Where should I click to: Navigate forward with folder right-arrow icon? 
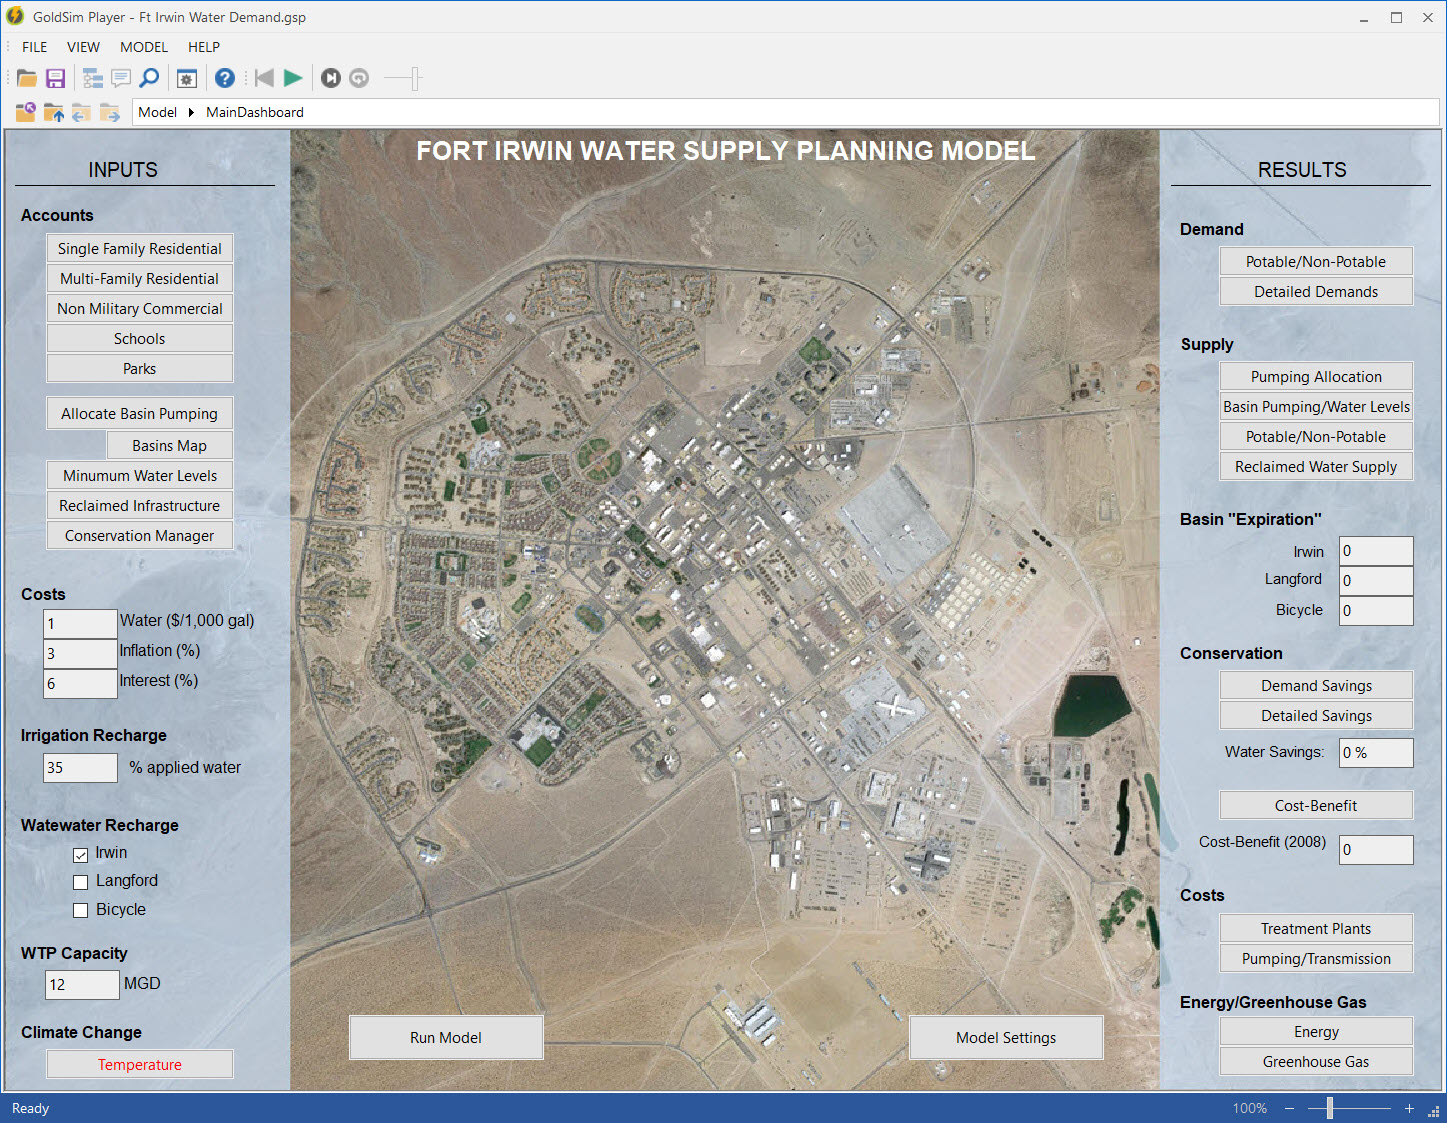[109, 112]
